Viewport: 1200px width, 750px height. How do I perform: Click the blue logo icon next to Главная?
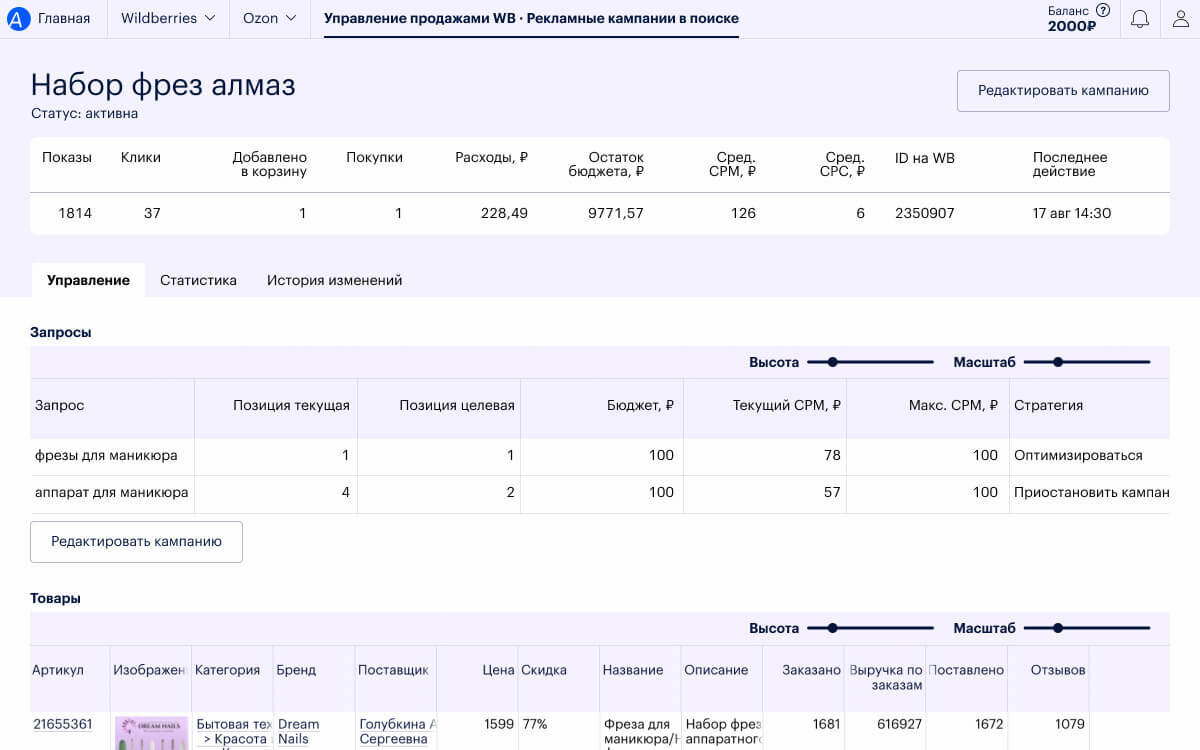(x=19, y=18)
